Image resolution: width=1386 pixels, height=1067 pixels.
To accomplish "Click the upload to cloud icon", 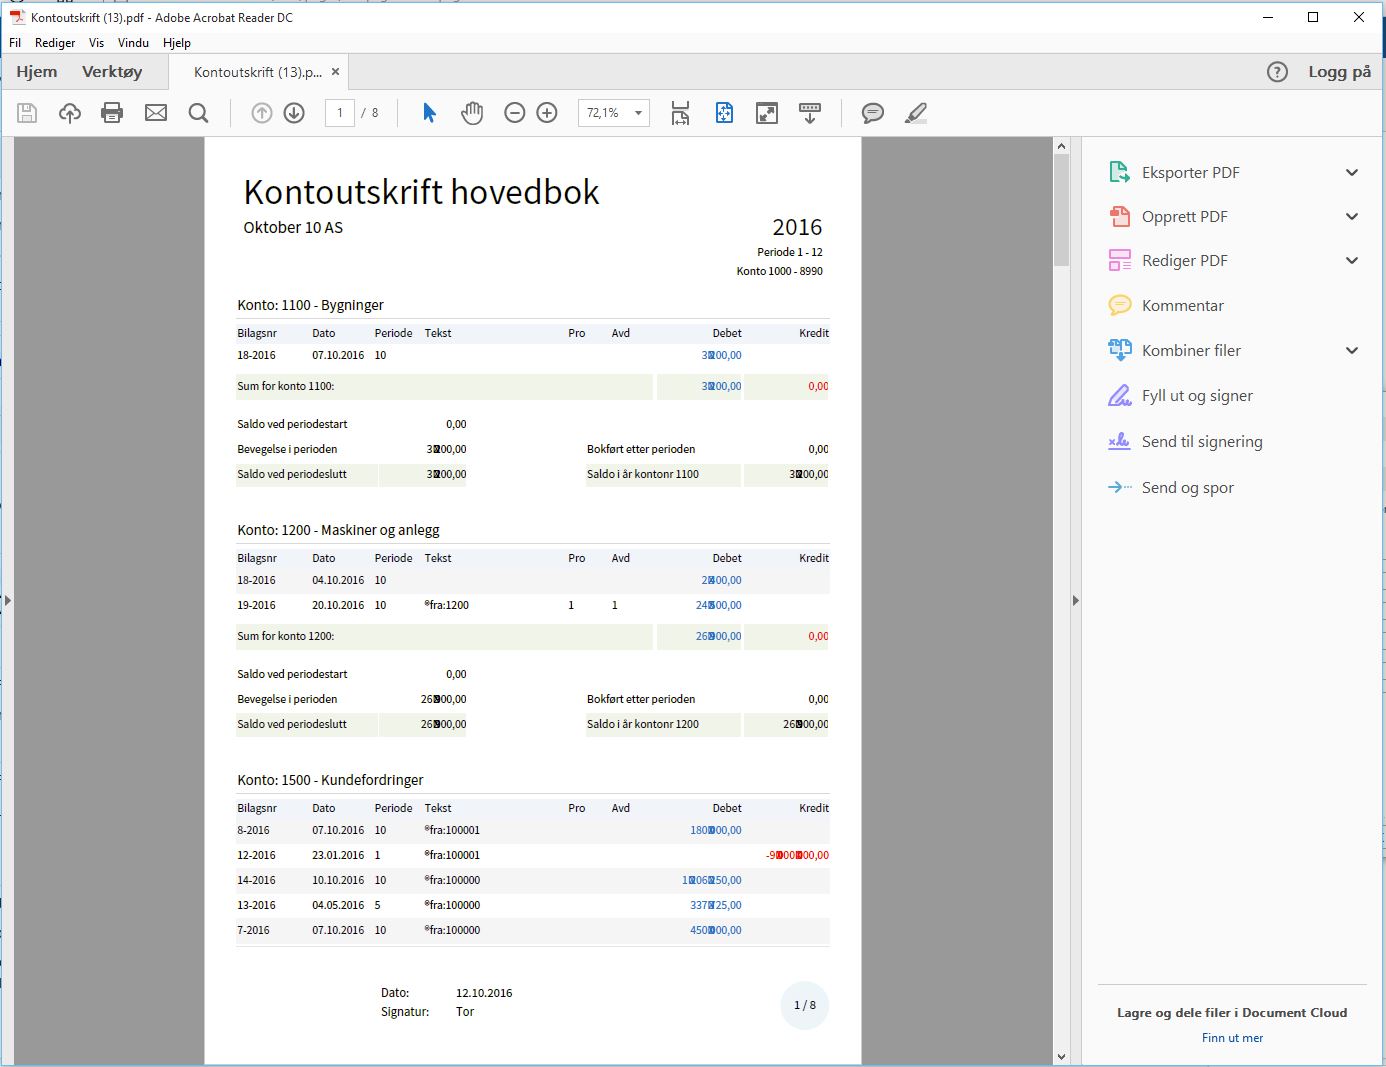I will click(x=70, y=113).
